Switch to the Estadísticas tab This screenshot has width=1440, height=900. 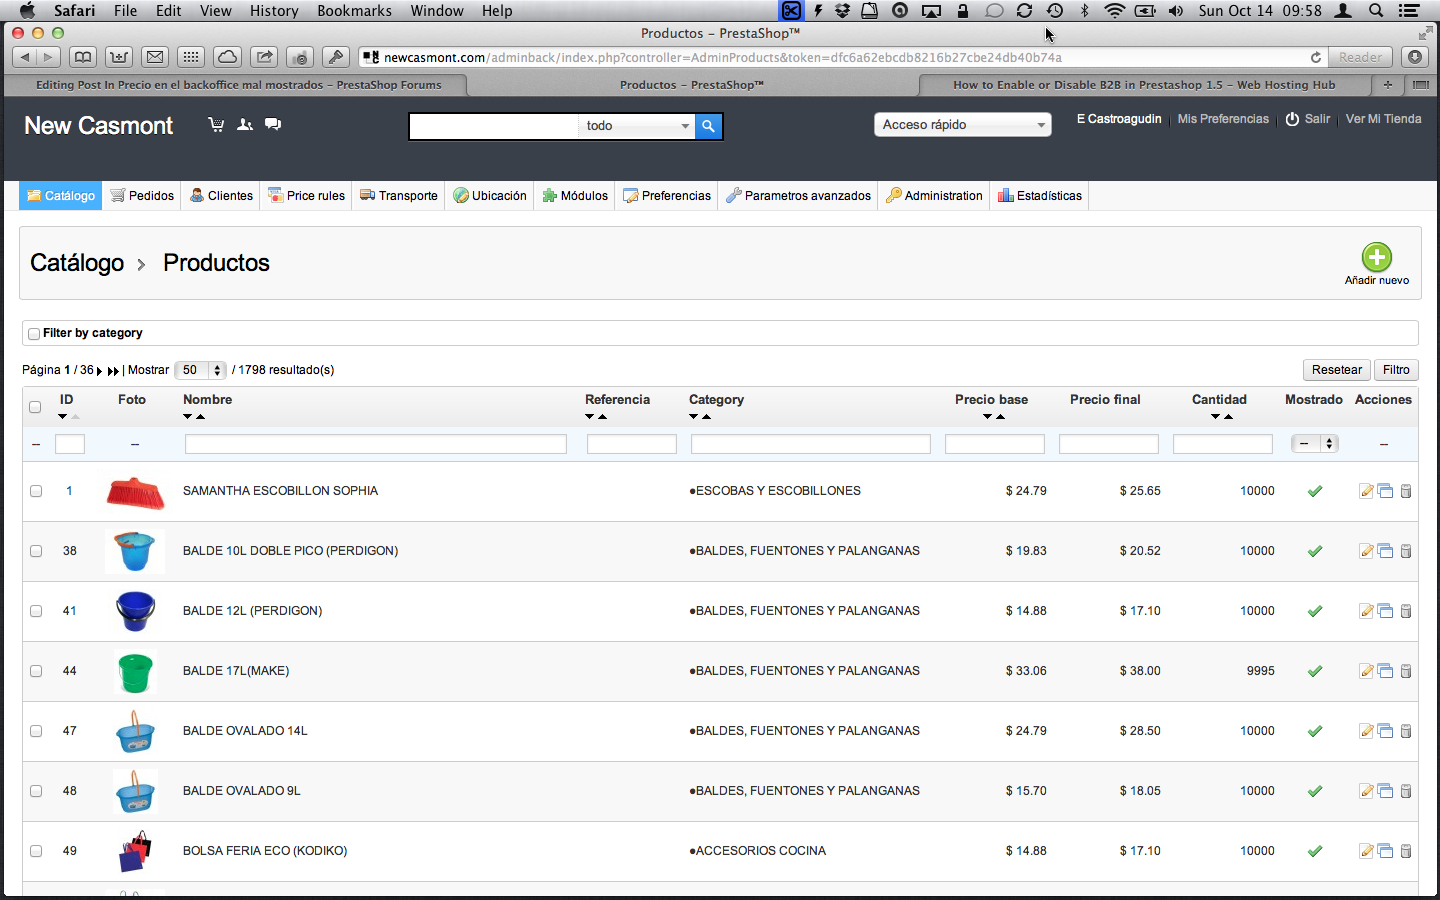pyautogui.click(x=1039, y=196)
